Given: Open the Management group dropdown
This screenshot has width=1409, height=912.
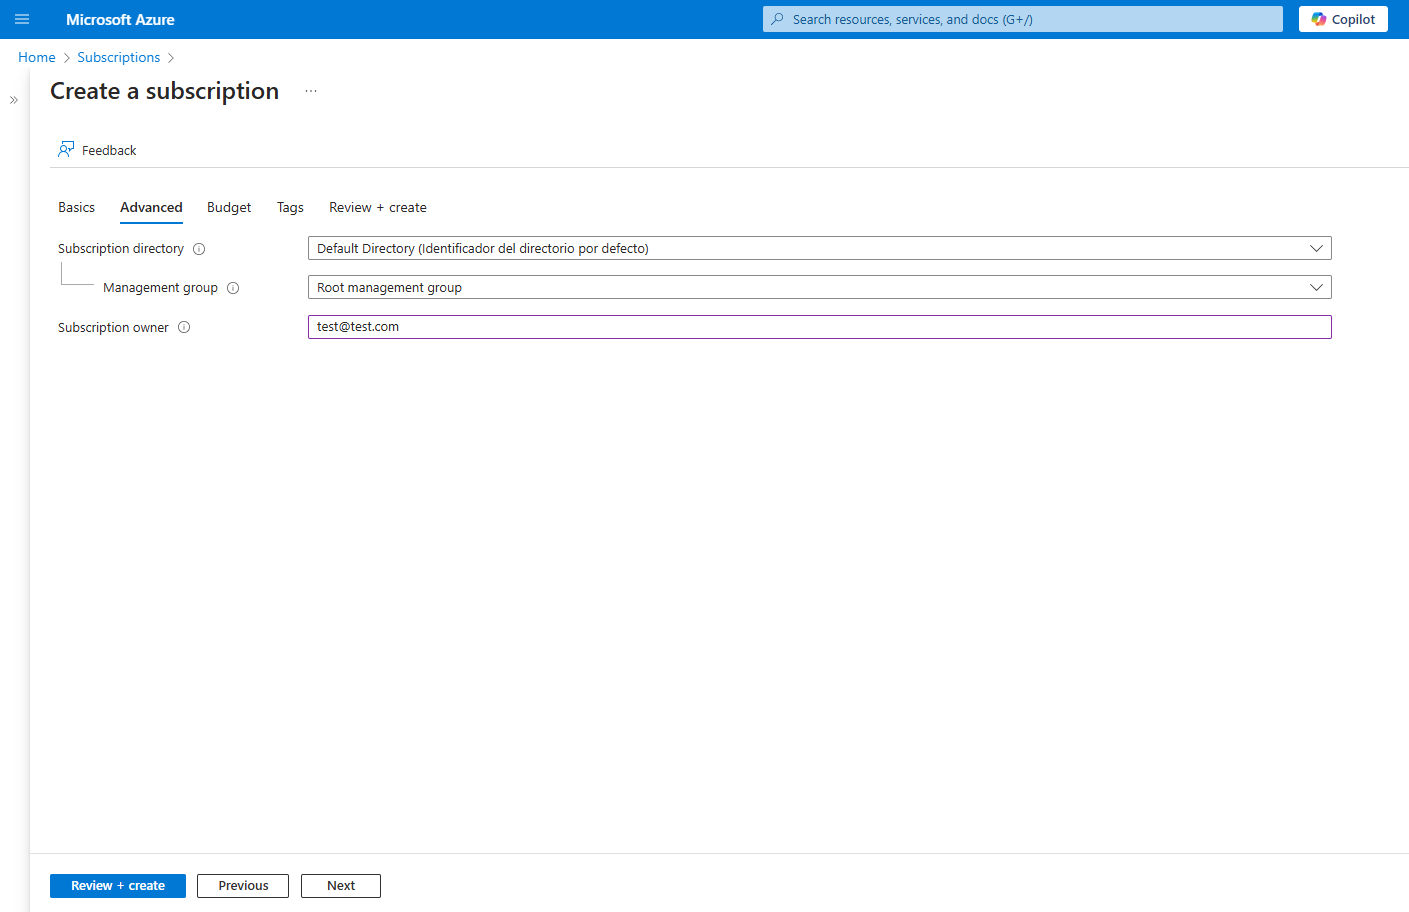Looking at the screenshot, I should coord(819,287).
